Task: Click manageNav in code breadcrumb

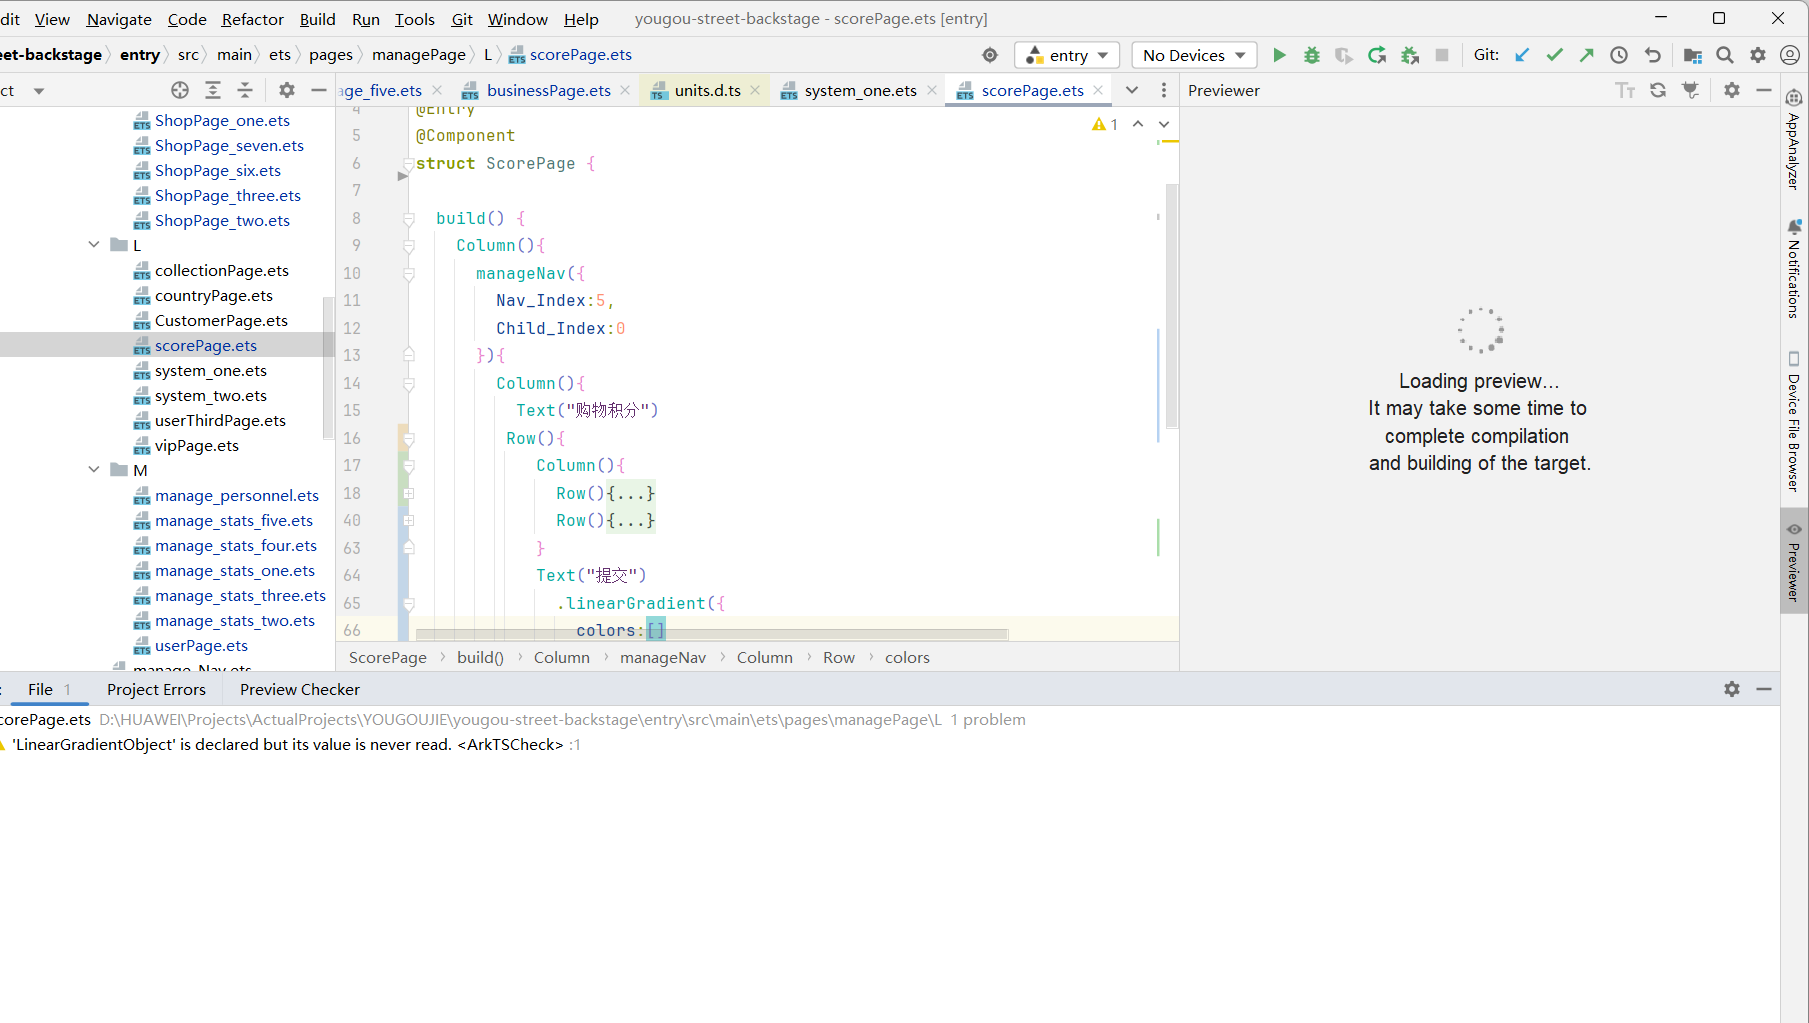Action: [x=663, y=657]
